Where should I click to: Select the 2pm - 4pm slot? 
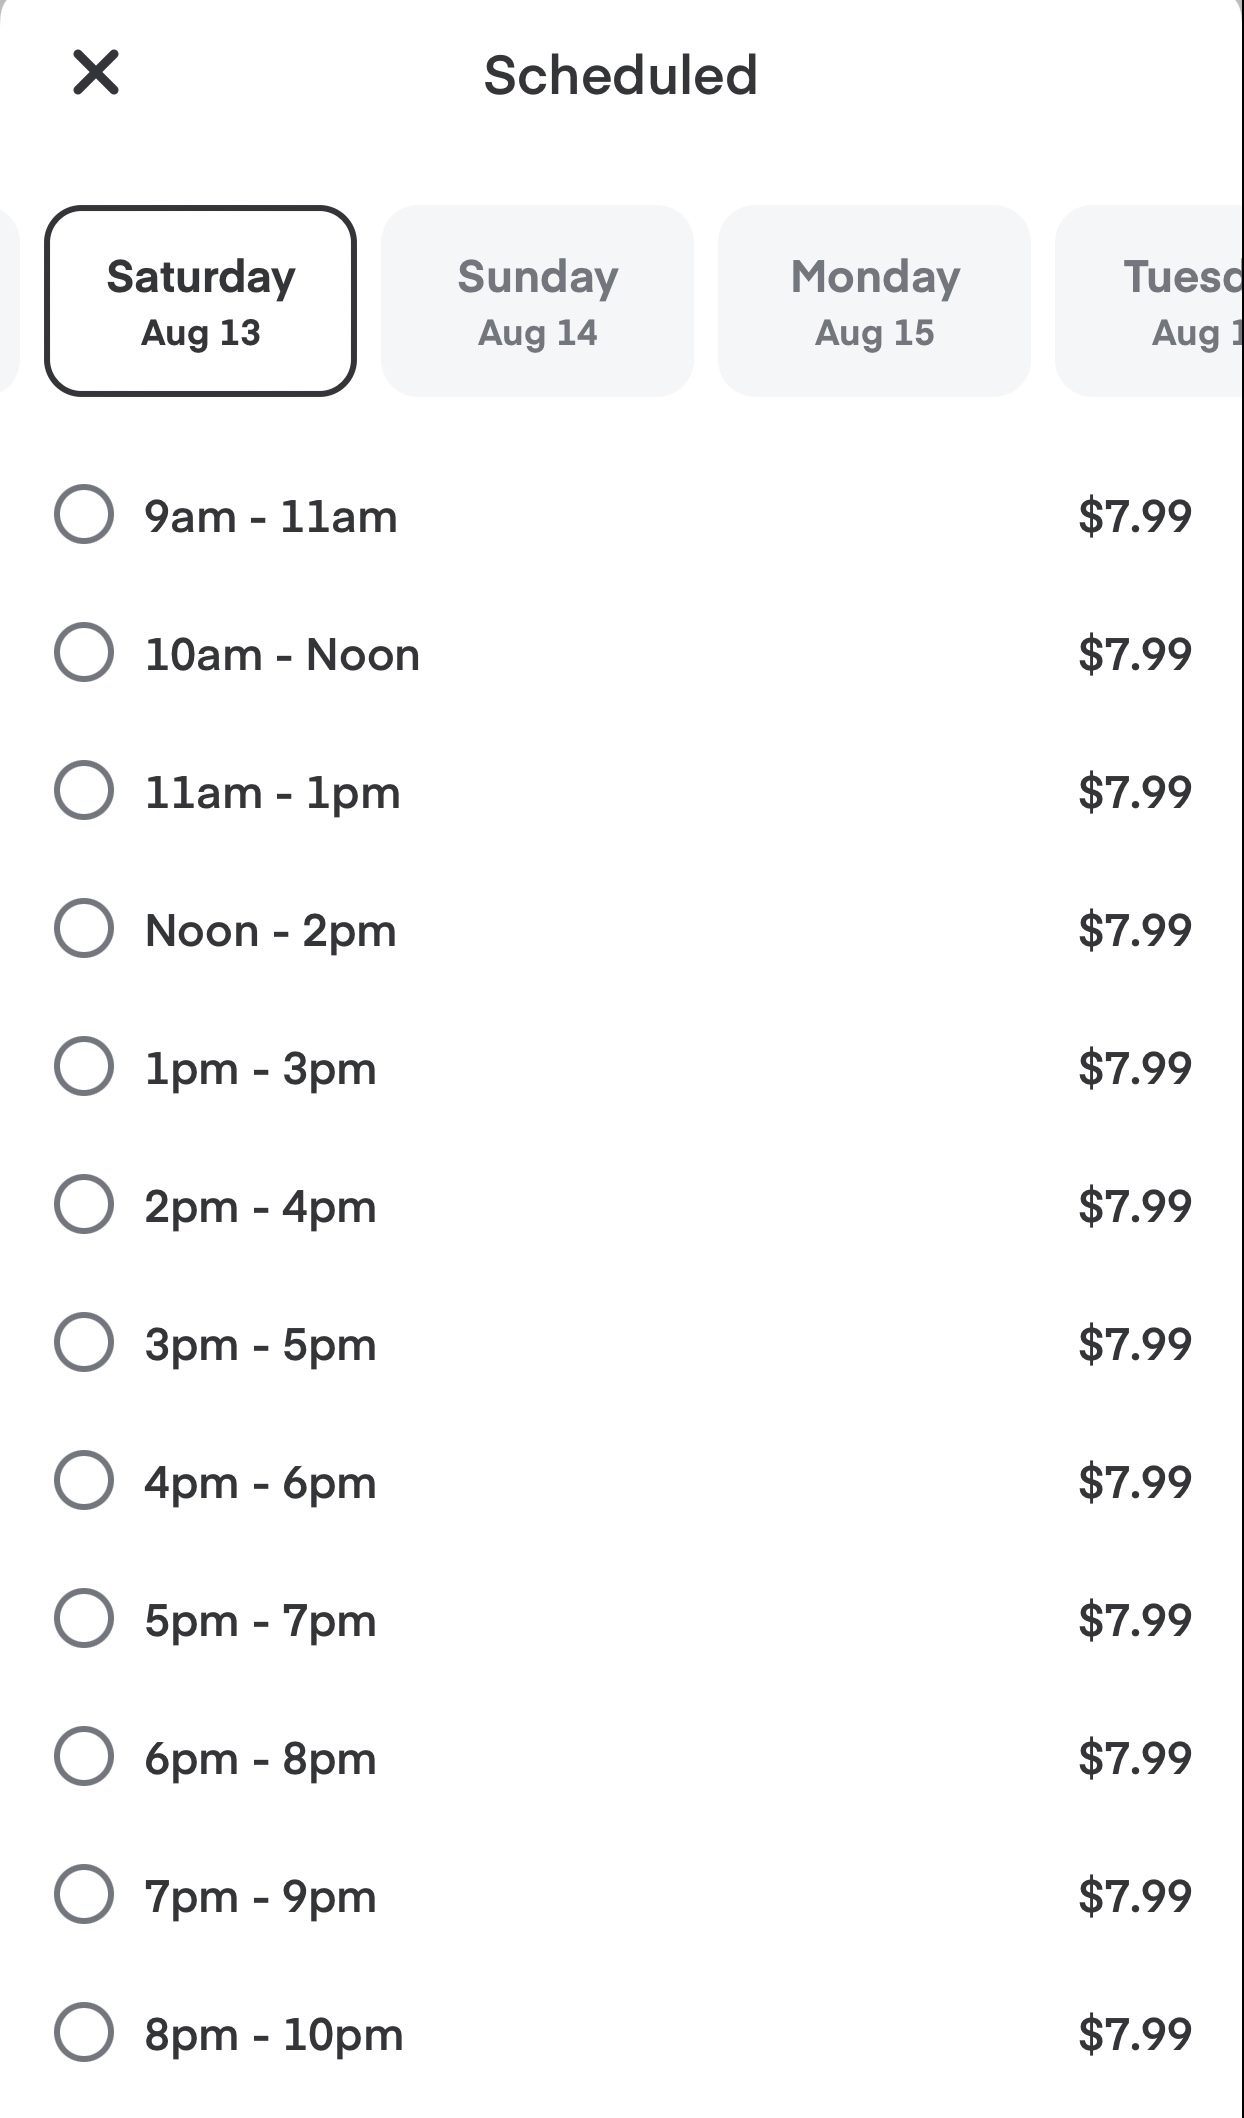84,1205
